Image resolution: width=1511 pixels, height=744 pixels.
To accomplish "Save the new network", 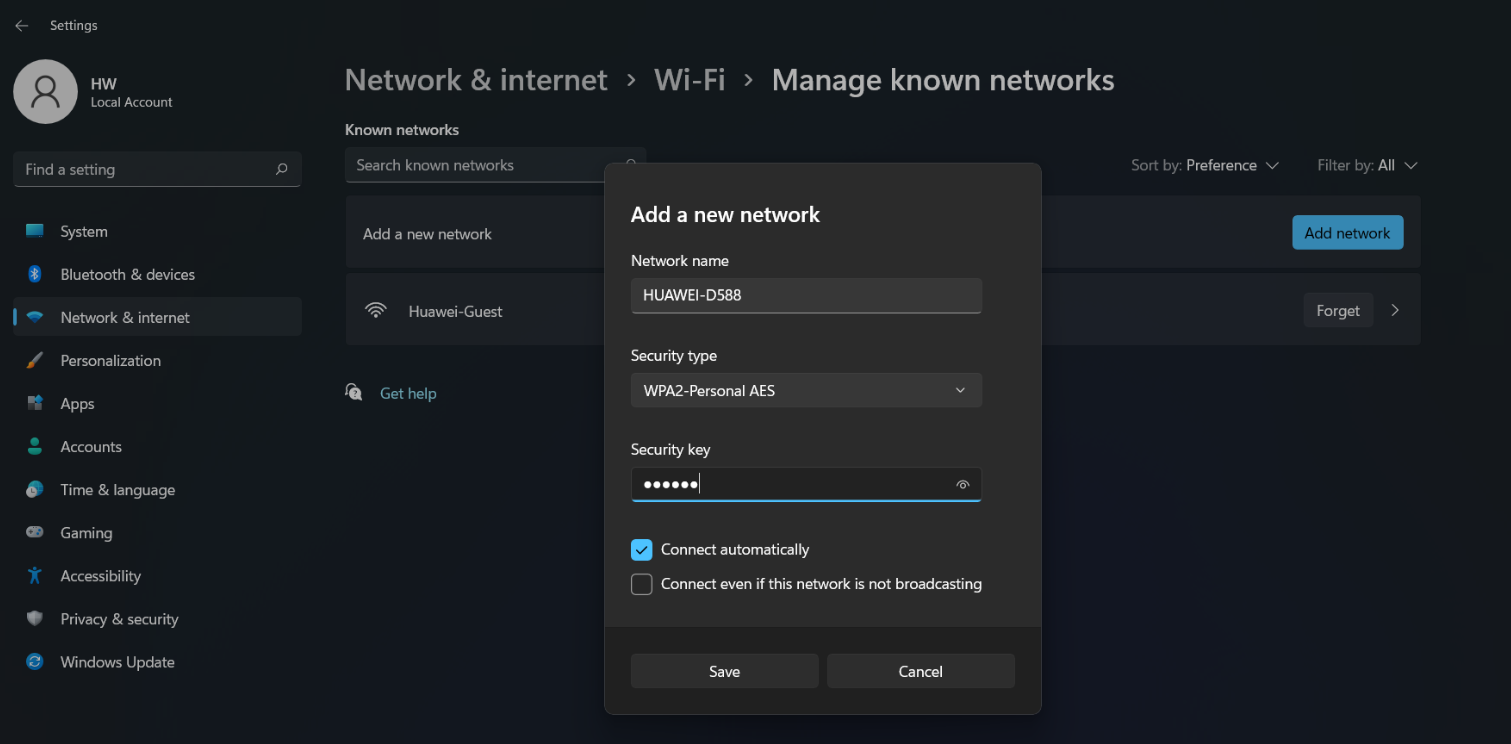I will click(724, 671).
